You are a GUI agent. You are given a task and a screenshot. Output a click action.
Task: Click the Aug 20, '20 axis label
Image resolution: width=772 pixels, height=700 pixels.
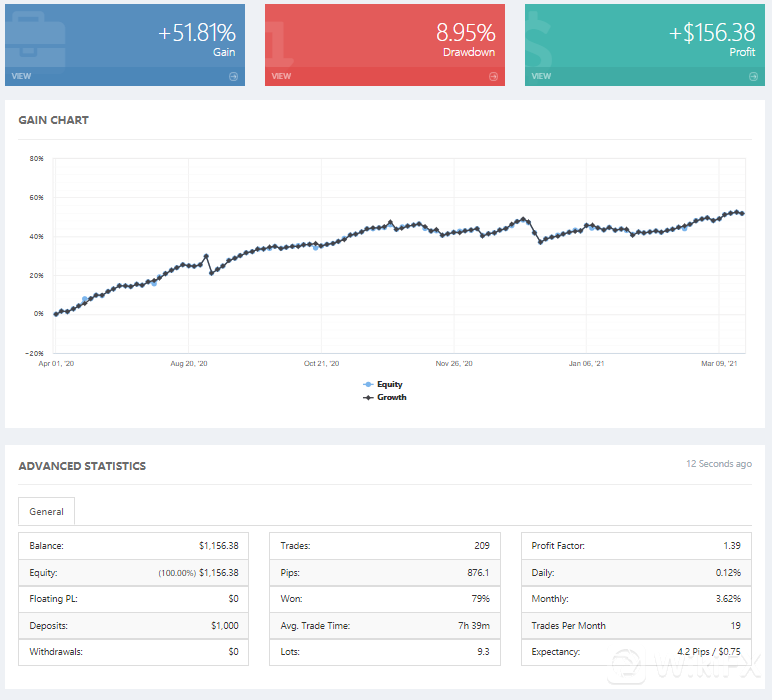pyautogui.click(x=189, y=364)
